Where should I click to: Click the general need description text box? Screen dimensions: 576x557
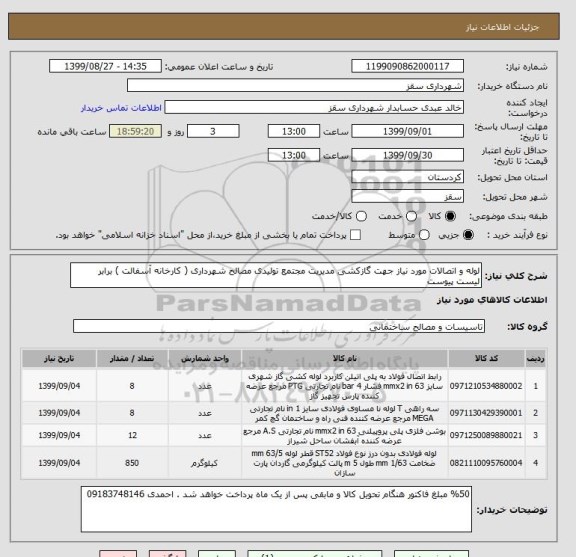tap(276, 275)
